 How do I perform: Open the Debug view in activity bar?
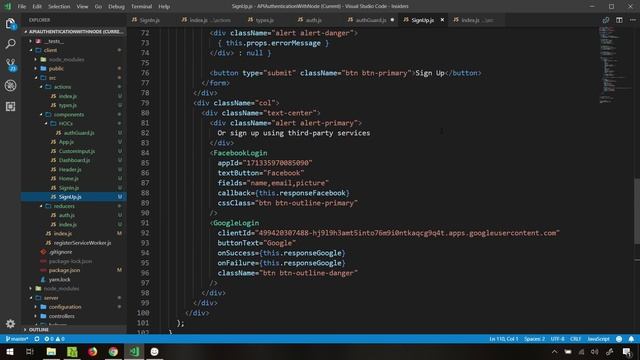(x=11, y=85)
